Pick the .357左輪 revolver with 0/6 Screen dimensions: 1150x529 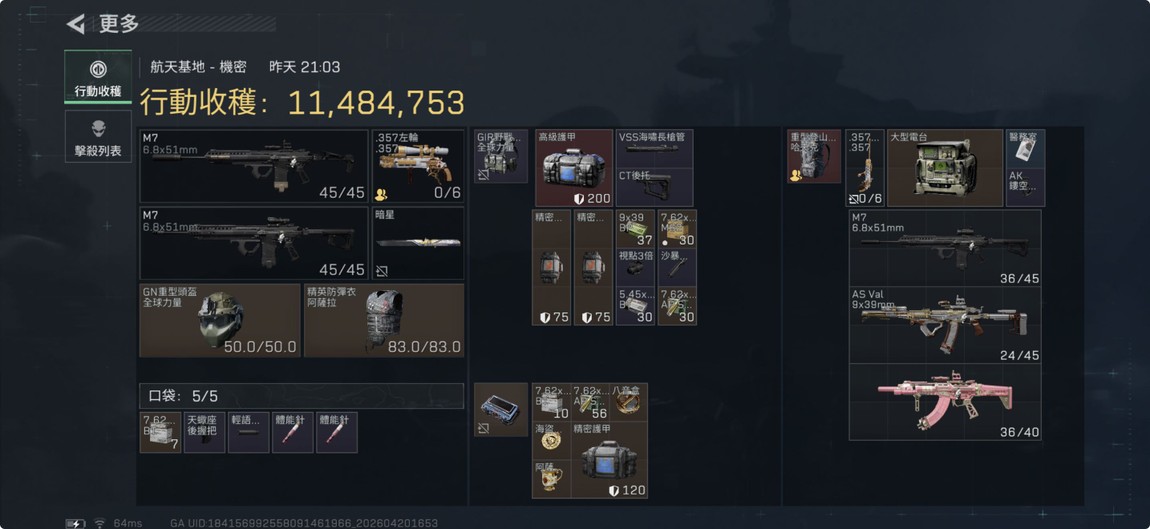pyautogui.click(x=418, y=167)
